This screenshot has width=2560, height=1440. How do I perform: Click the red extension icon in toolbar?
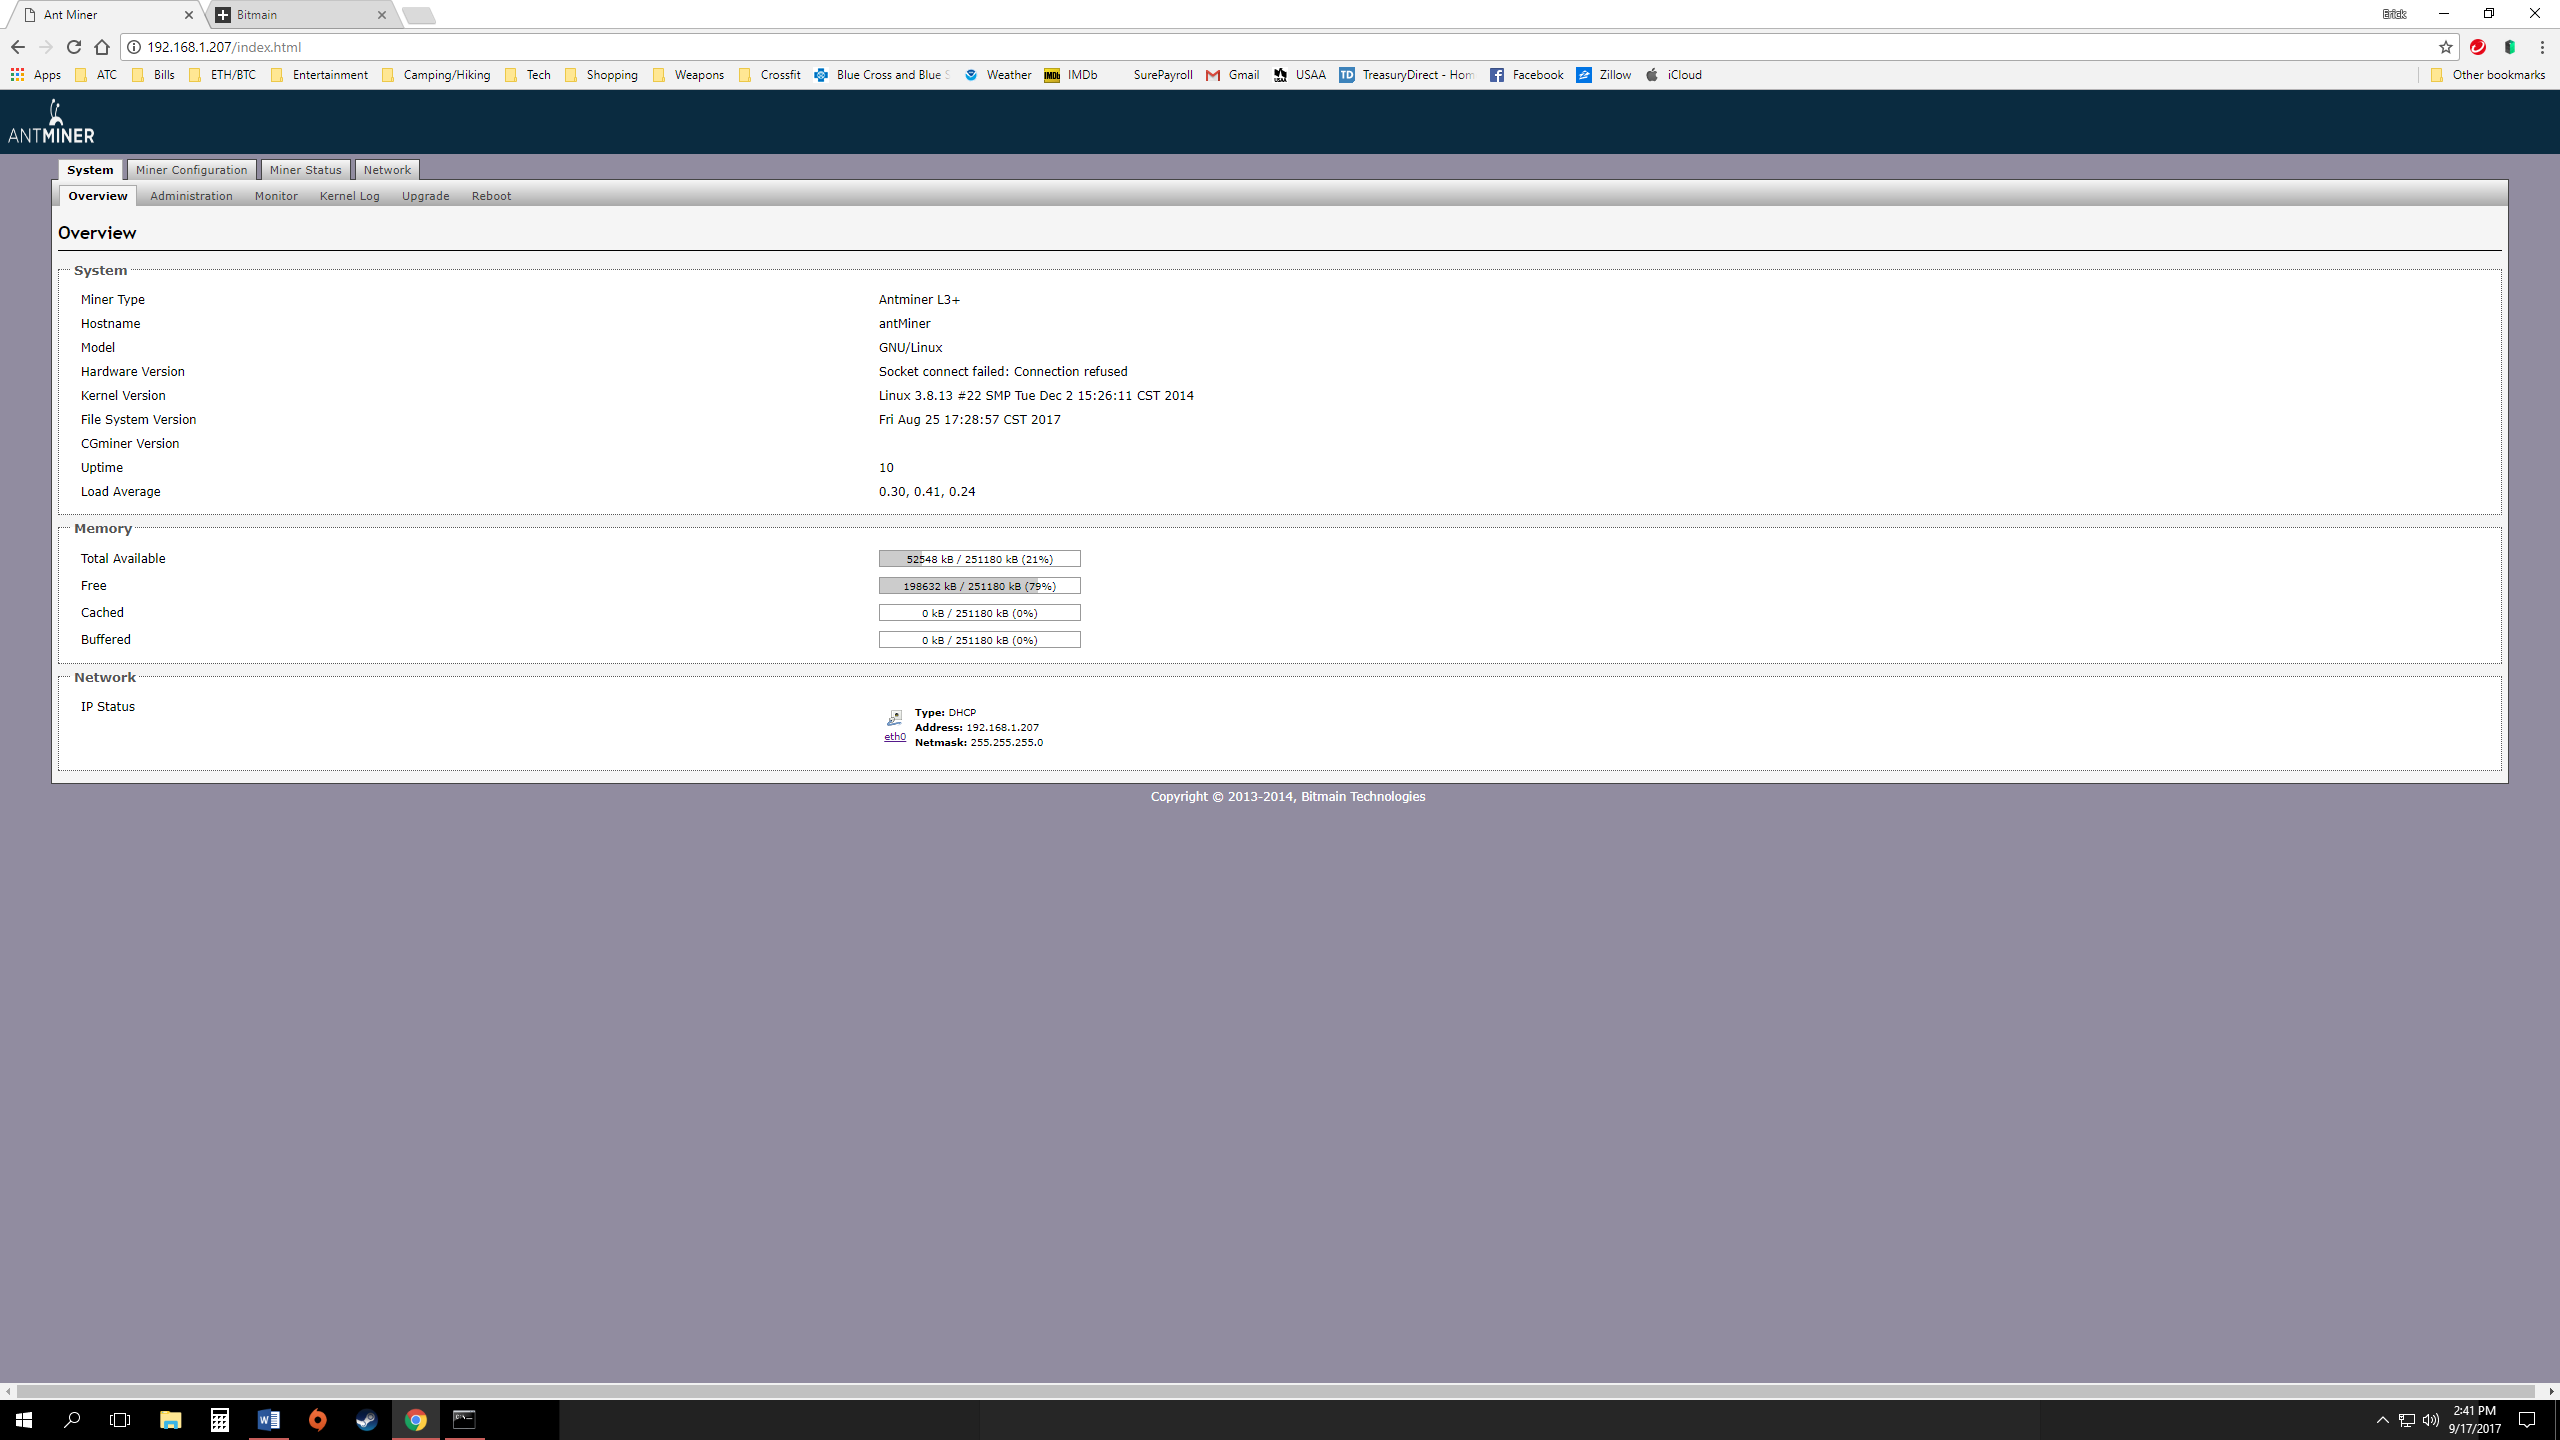2478,47
